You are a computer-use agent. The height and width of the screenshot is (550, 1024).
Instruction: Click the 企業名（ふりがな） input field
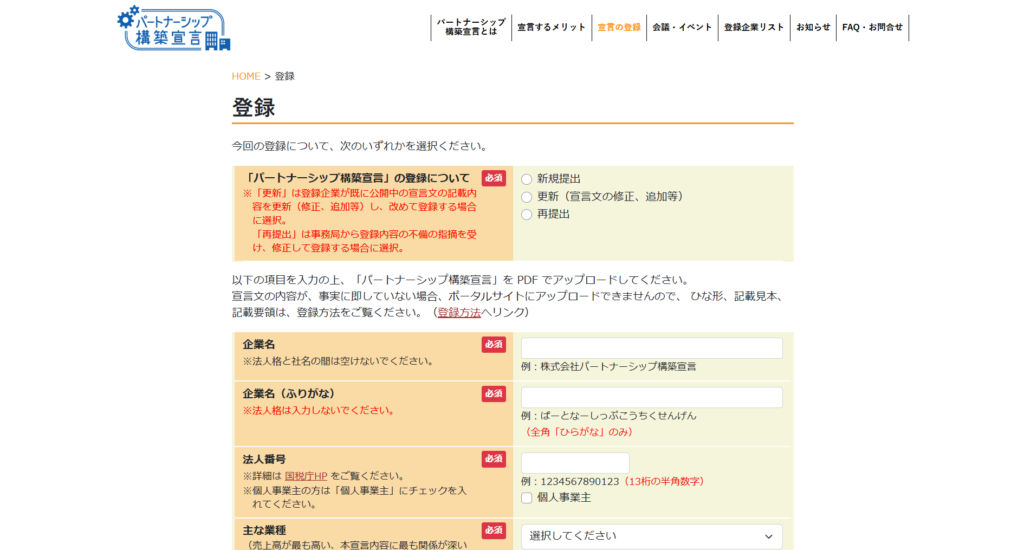[x=651, y=397]
